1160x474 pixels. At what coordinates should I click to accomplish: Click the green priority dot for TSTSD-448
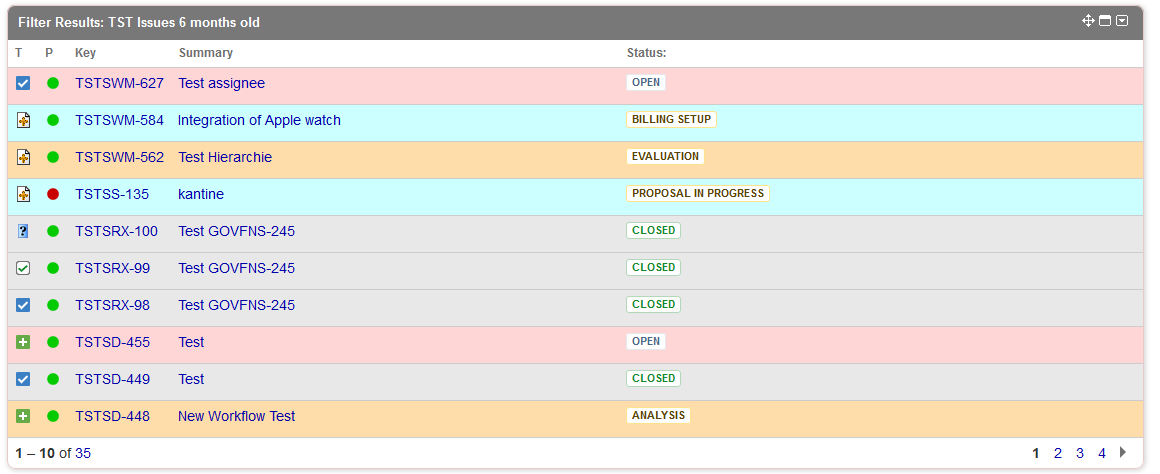pyautogui.click(x=53, y=416)
